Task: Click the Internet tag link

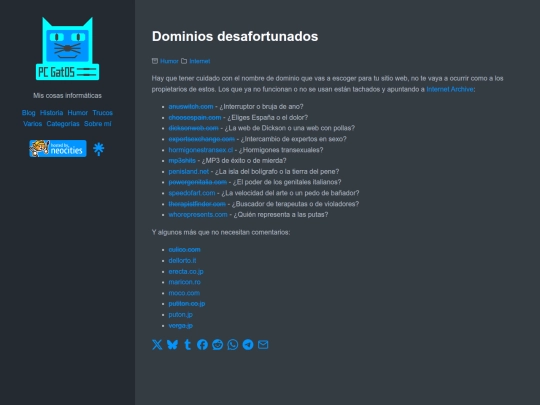Action: tap(200, 61)
